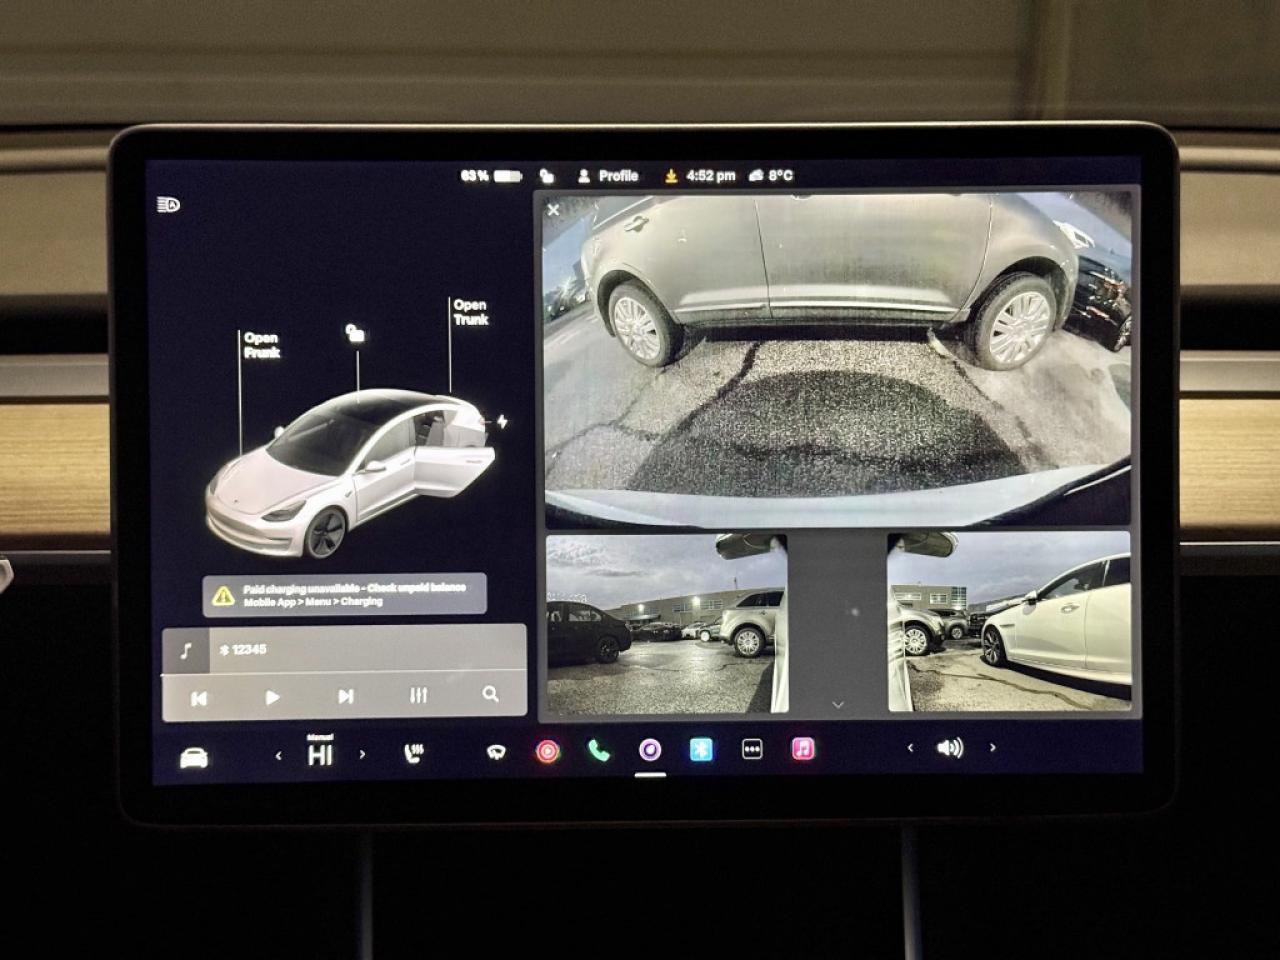Collapse camera views with down chevron
Image resolution: width=1280 pixels, height=960 pixels.
[838, 704]
